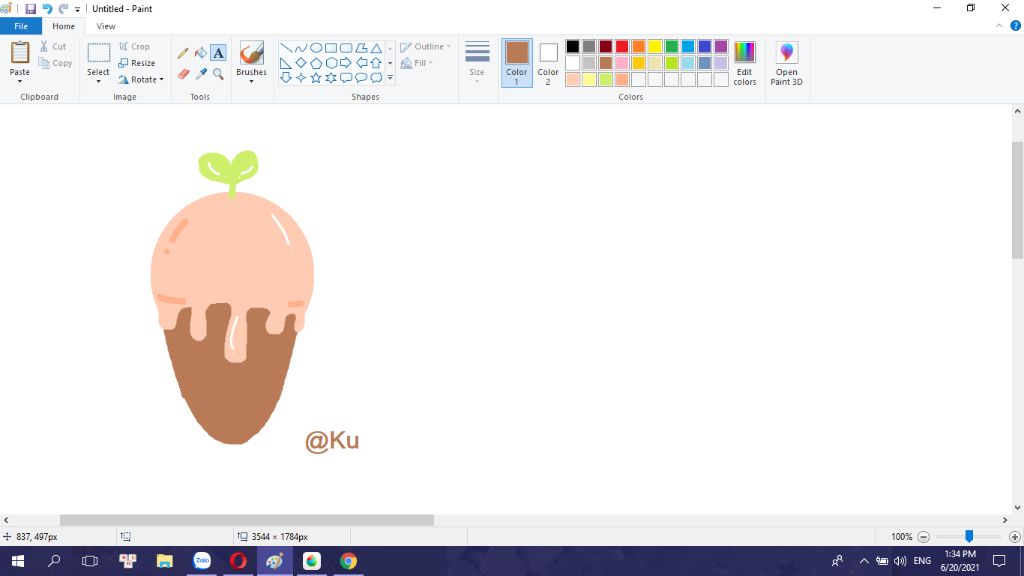The width and height of the screenshot is (1024, 576).
Task: Choose the Curve shape
Action: tap(300, 48)
